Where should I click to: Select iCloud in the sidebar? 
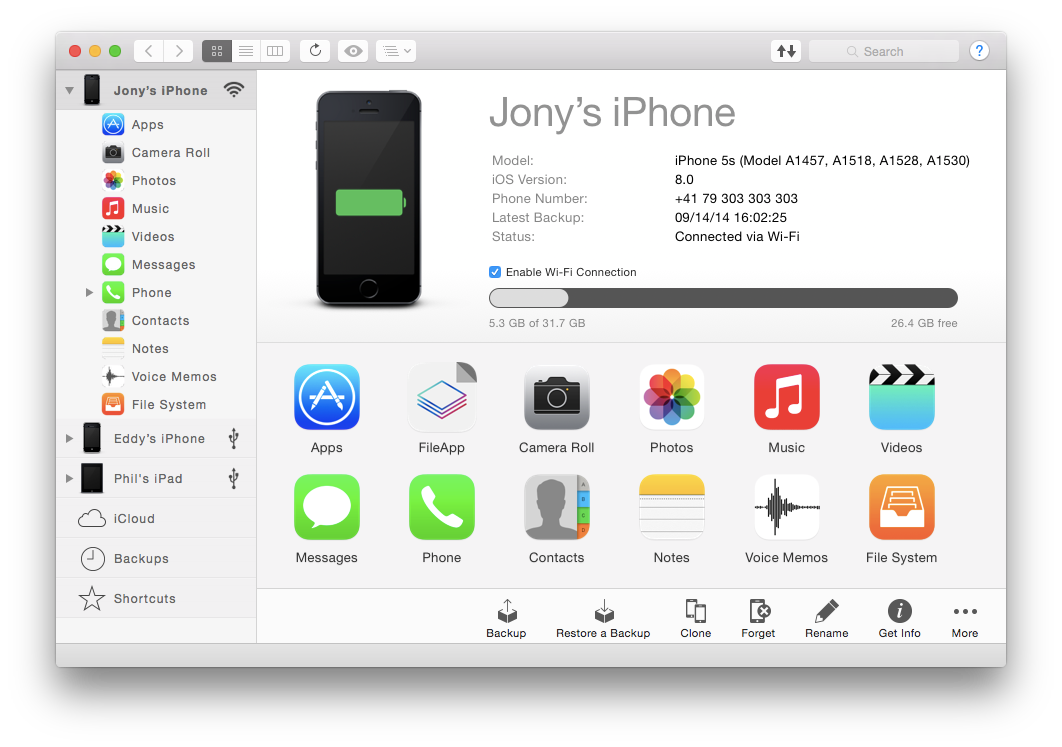tap(134, 519)
